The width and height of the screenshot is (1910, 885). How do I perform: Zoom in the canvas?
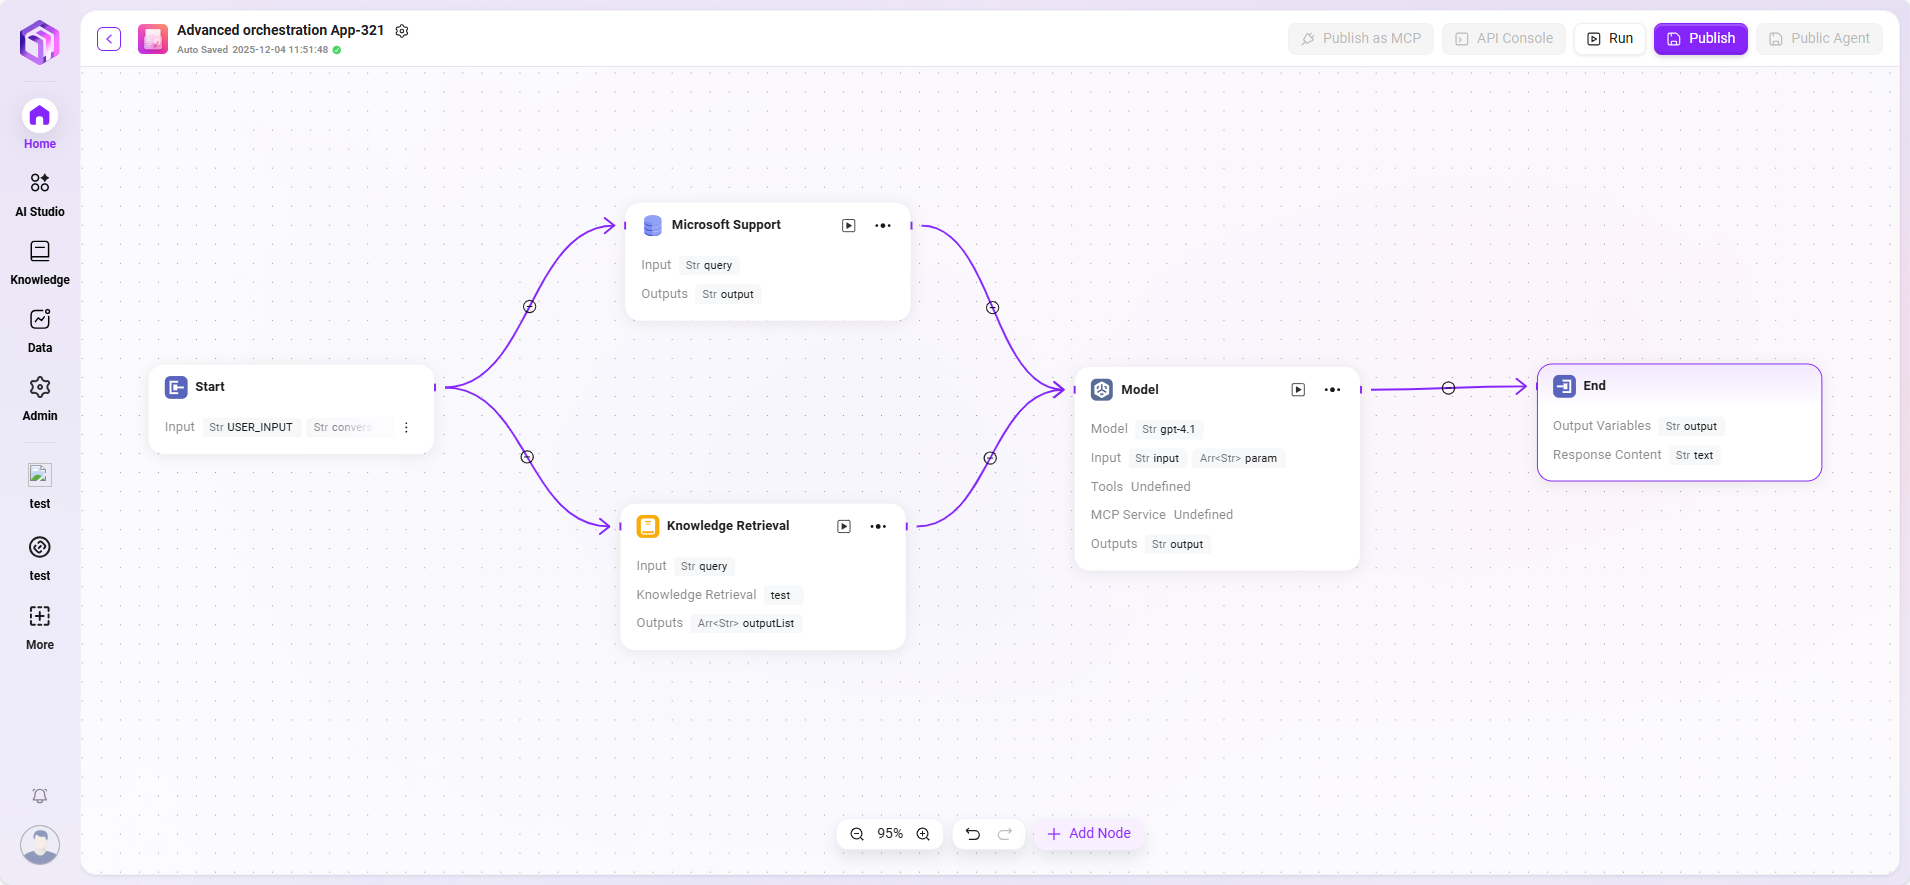pos(923,834)
